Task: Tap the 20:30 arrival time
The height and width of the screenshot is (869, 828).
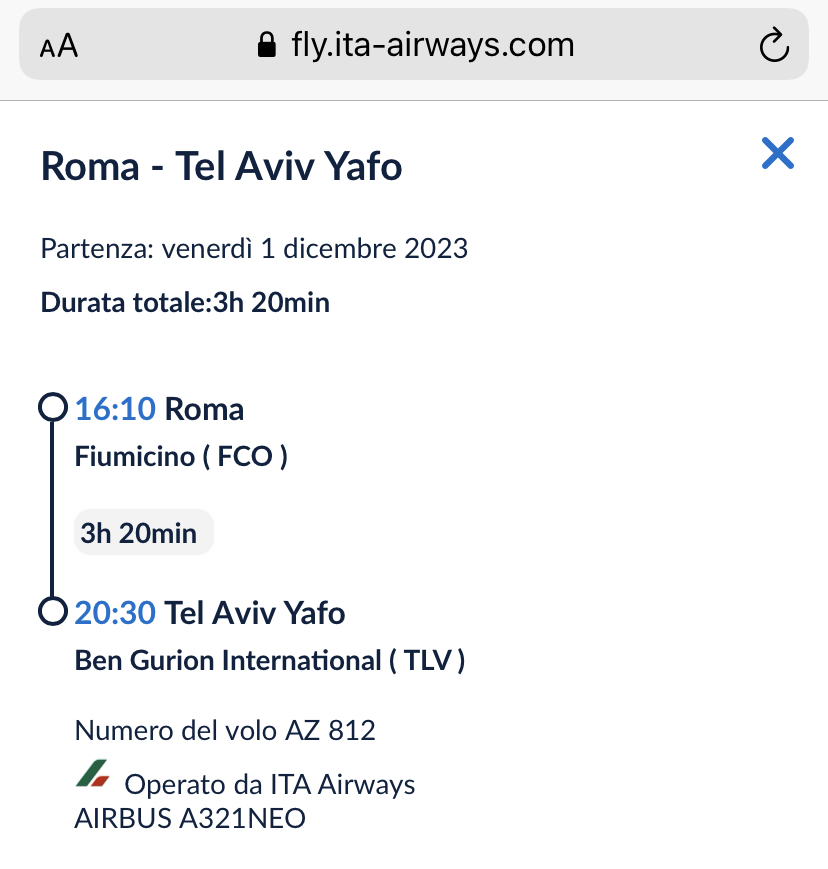Action: [x=115, y=612]
